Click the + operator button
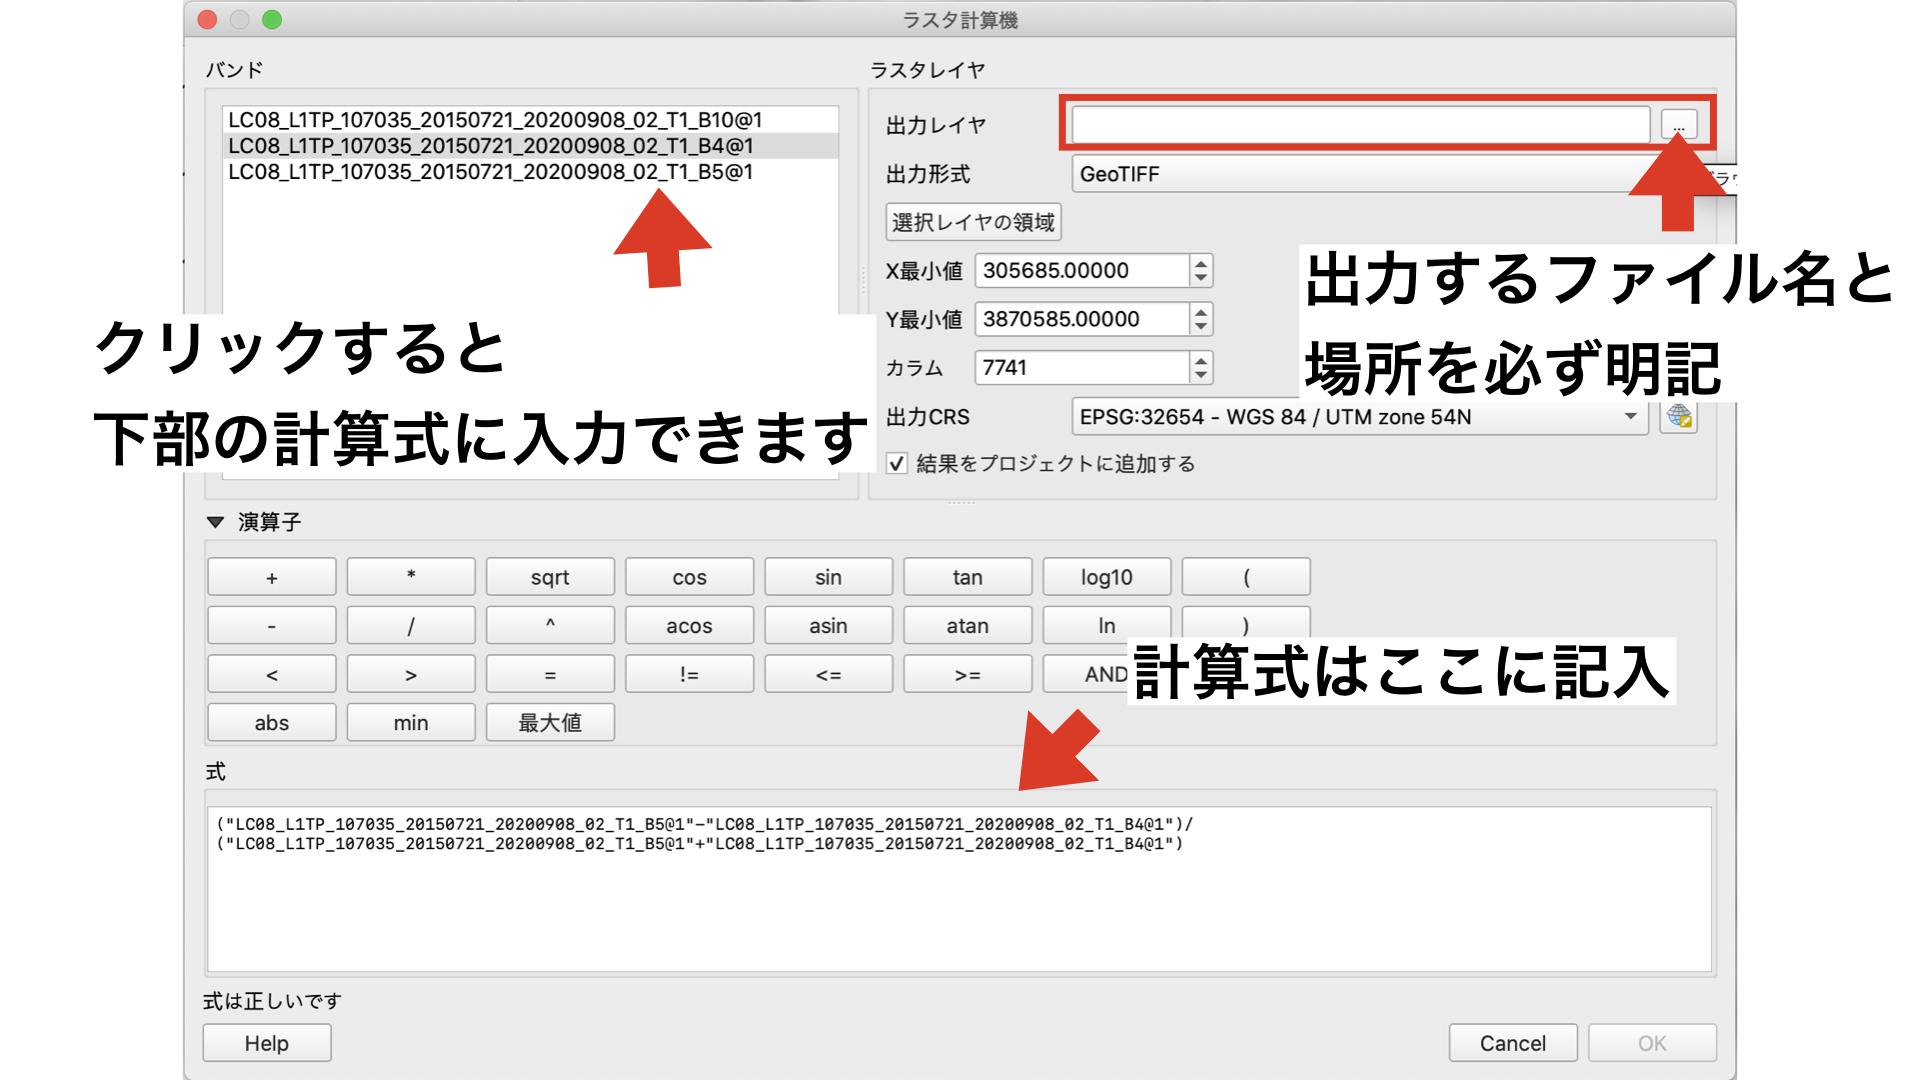 (272, 577)
